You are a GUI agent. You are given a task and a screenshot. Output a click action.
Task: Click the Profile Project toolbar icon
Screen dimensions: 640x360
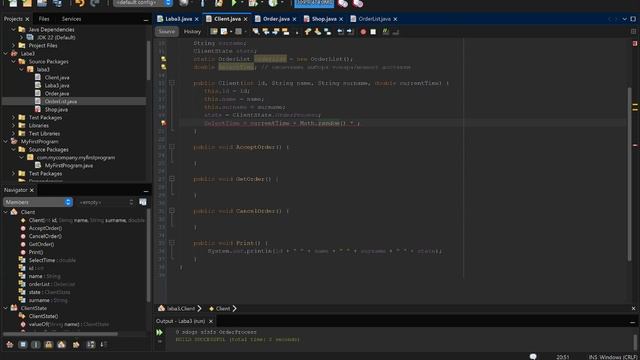[273, 3]
